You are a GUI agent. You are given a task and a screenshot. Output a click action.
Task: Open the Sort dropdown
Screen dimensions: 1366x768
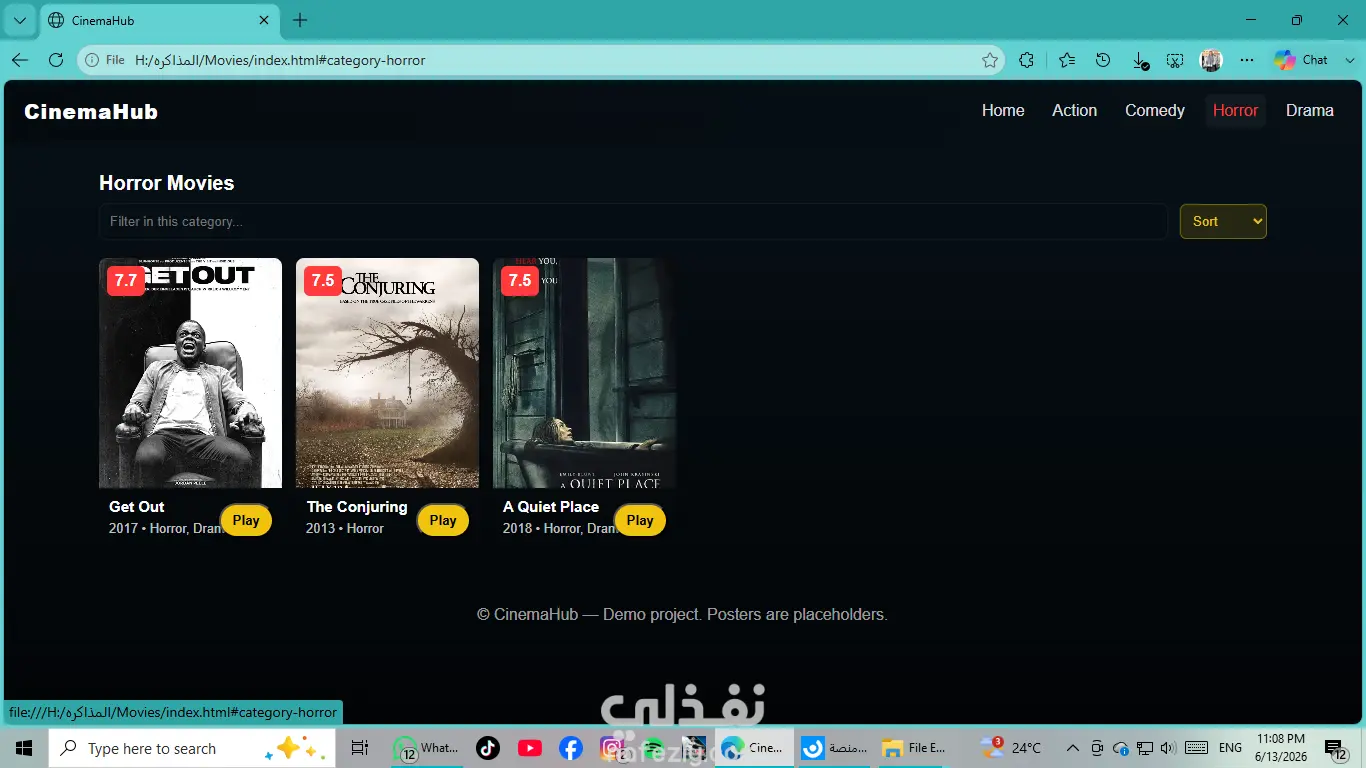[1223, 221]
